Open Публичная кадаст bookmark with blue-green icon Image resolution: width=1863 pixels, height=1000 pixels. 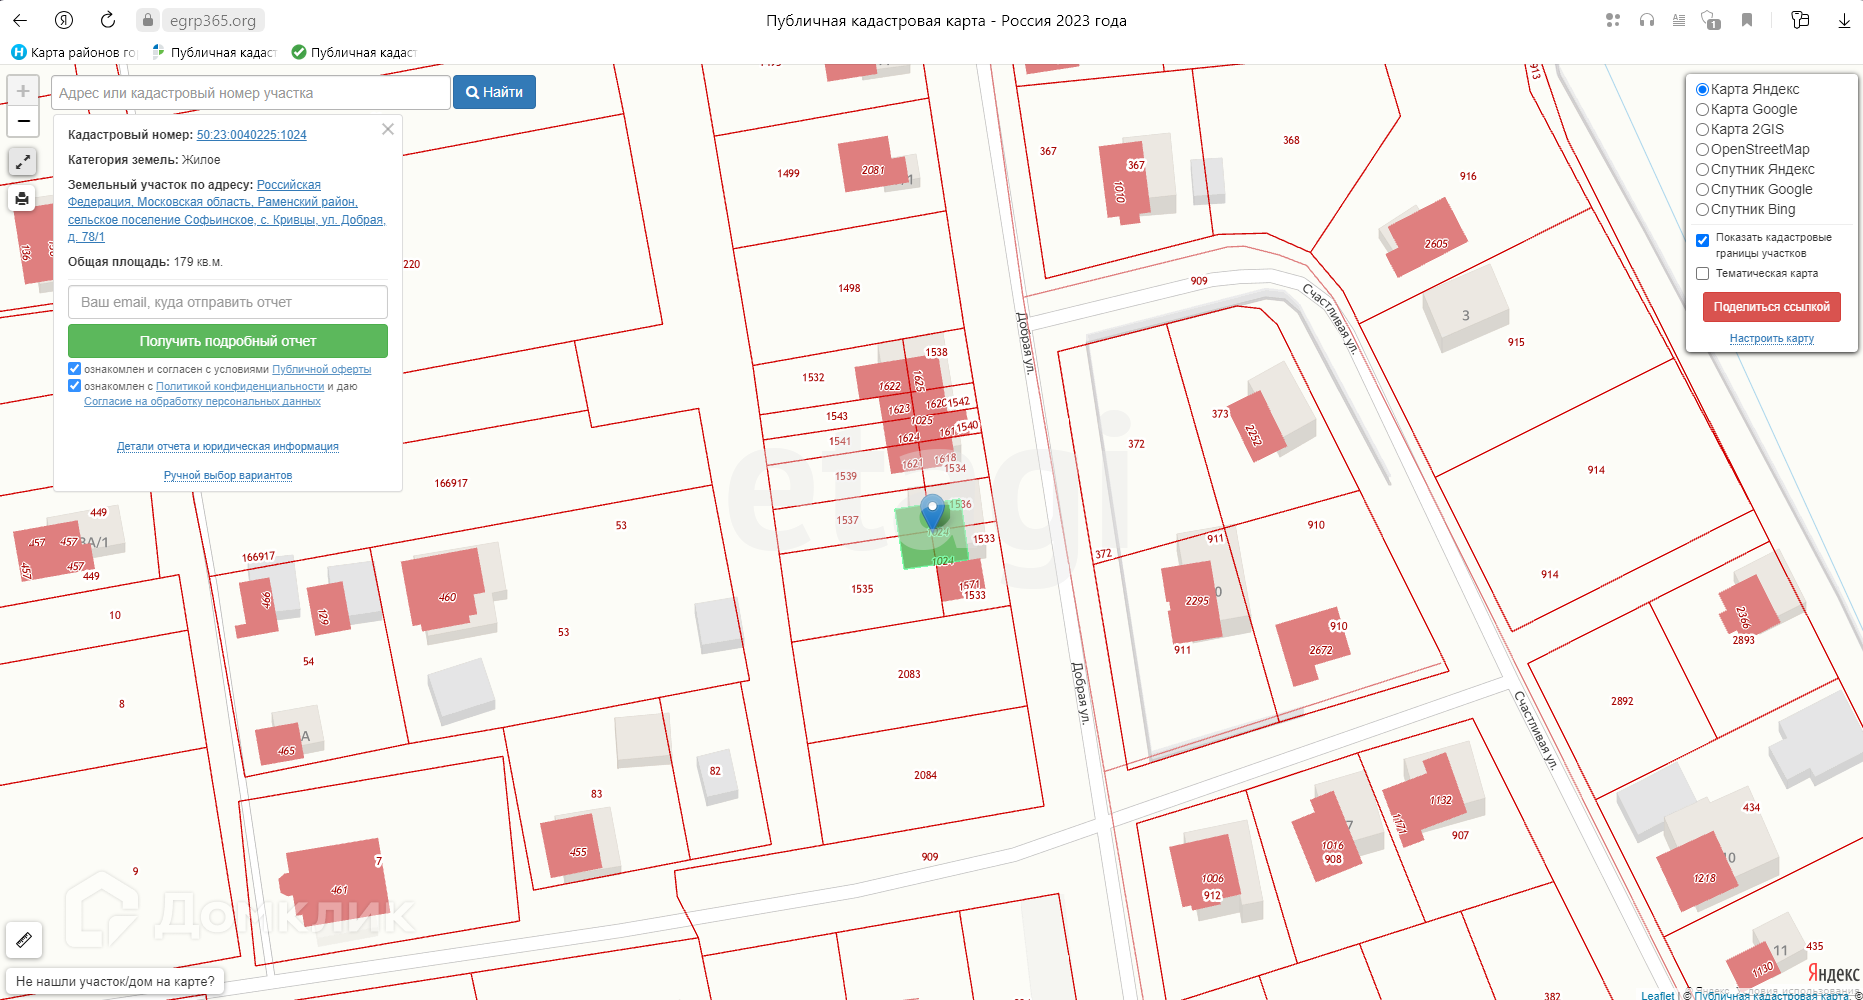coord(213,52)
